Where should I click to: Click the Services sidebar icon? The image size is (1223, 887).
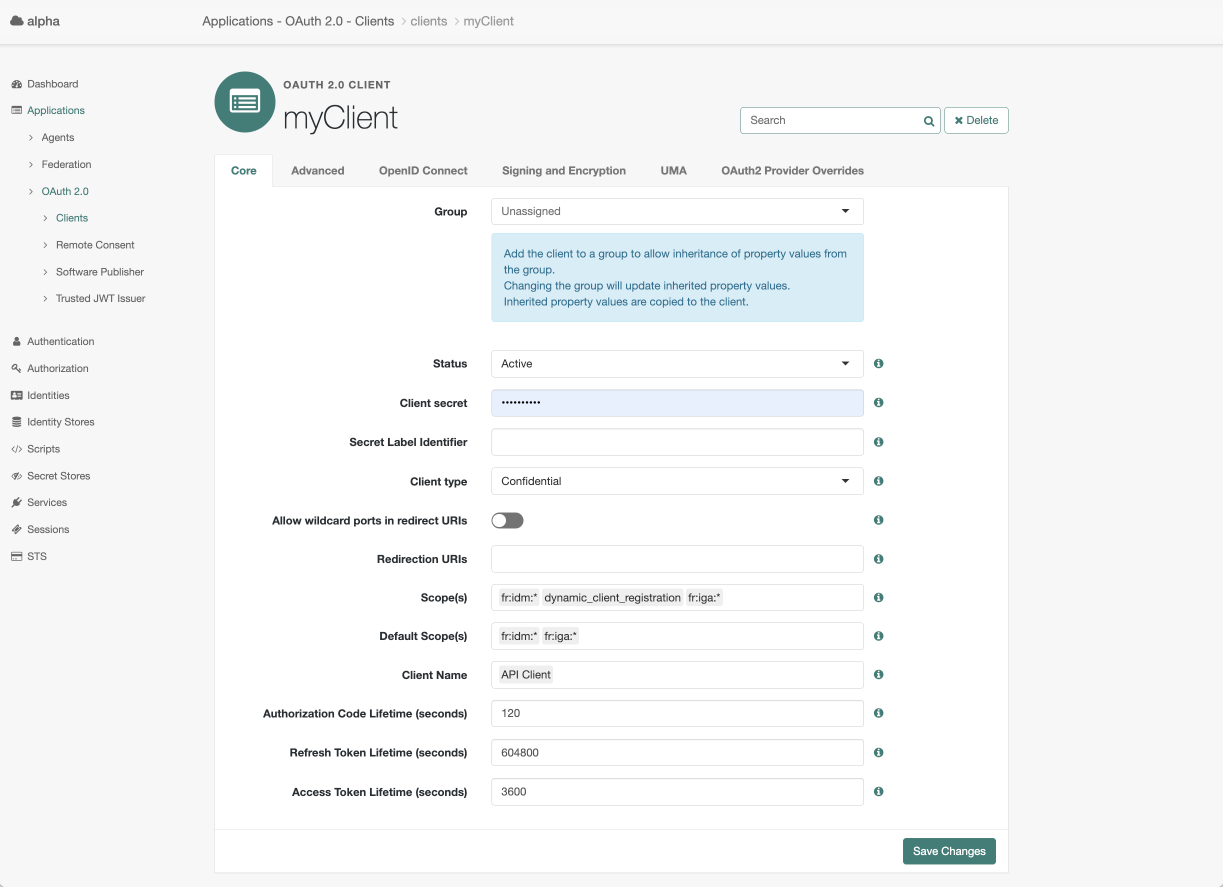click(x=17, y=502)
